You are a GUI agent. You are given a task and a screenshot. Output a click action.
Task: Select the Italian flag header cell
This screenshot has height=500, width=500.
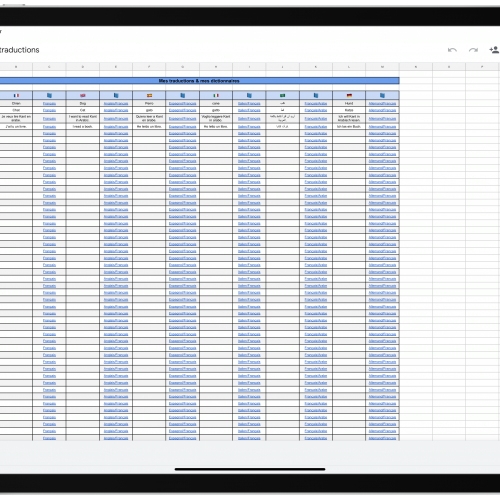click(216, 95)
